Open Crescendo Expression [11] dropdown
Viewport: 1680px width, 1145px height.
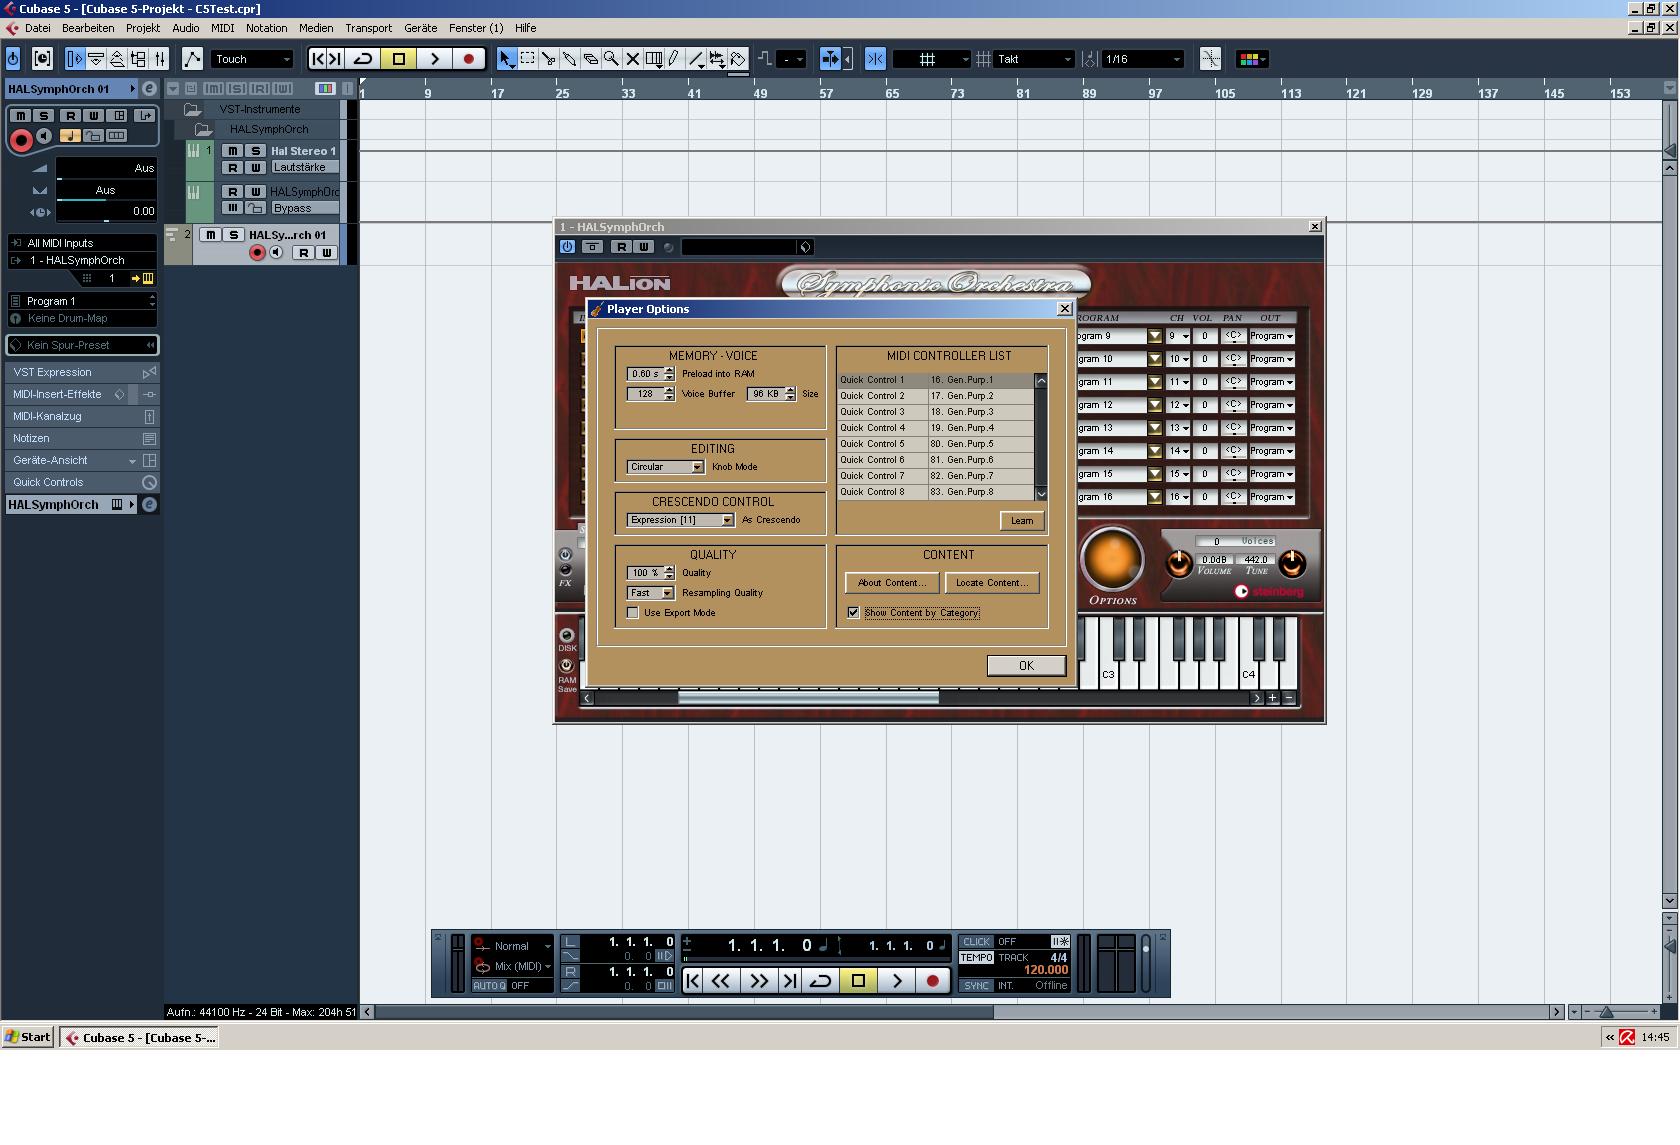(681, 520)
